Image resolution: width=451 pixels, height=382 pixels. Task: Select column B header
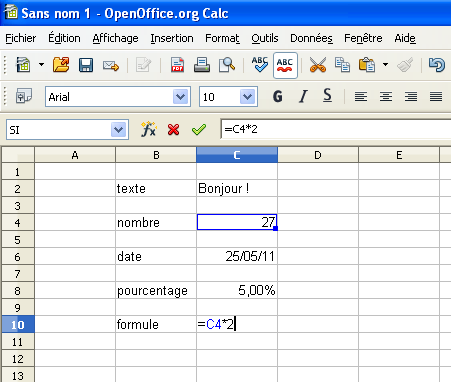point(156,155)
